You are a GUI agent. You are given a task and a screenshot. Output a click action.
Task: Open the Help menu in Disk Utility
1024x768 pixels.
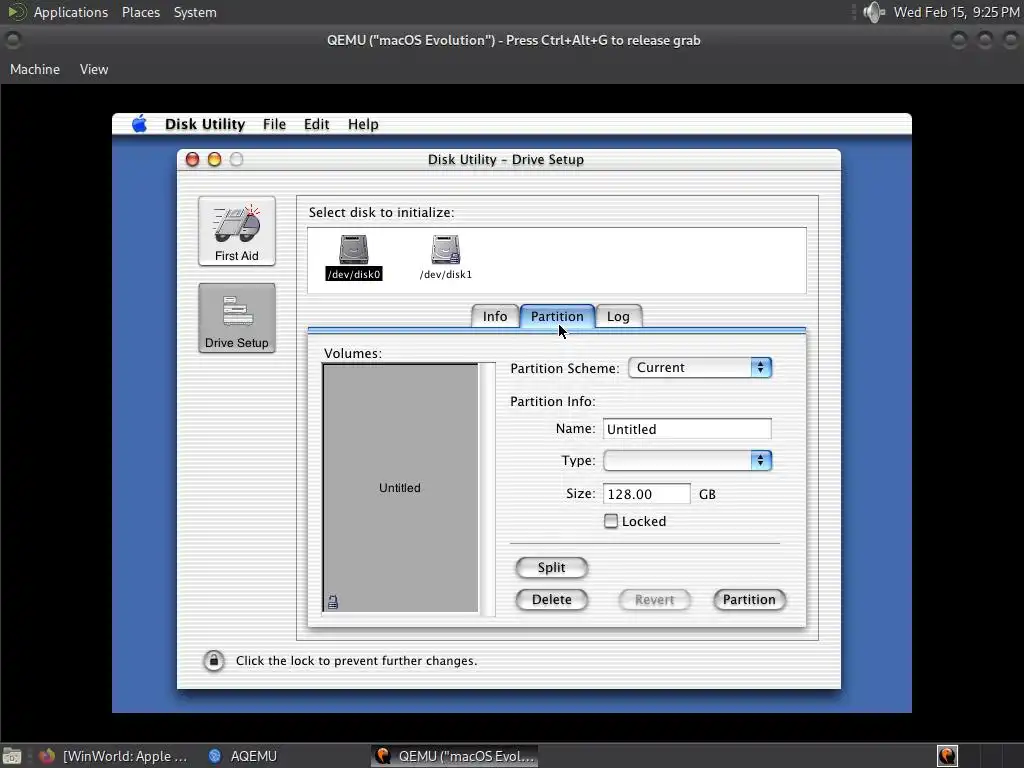(x=362, y=124)
